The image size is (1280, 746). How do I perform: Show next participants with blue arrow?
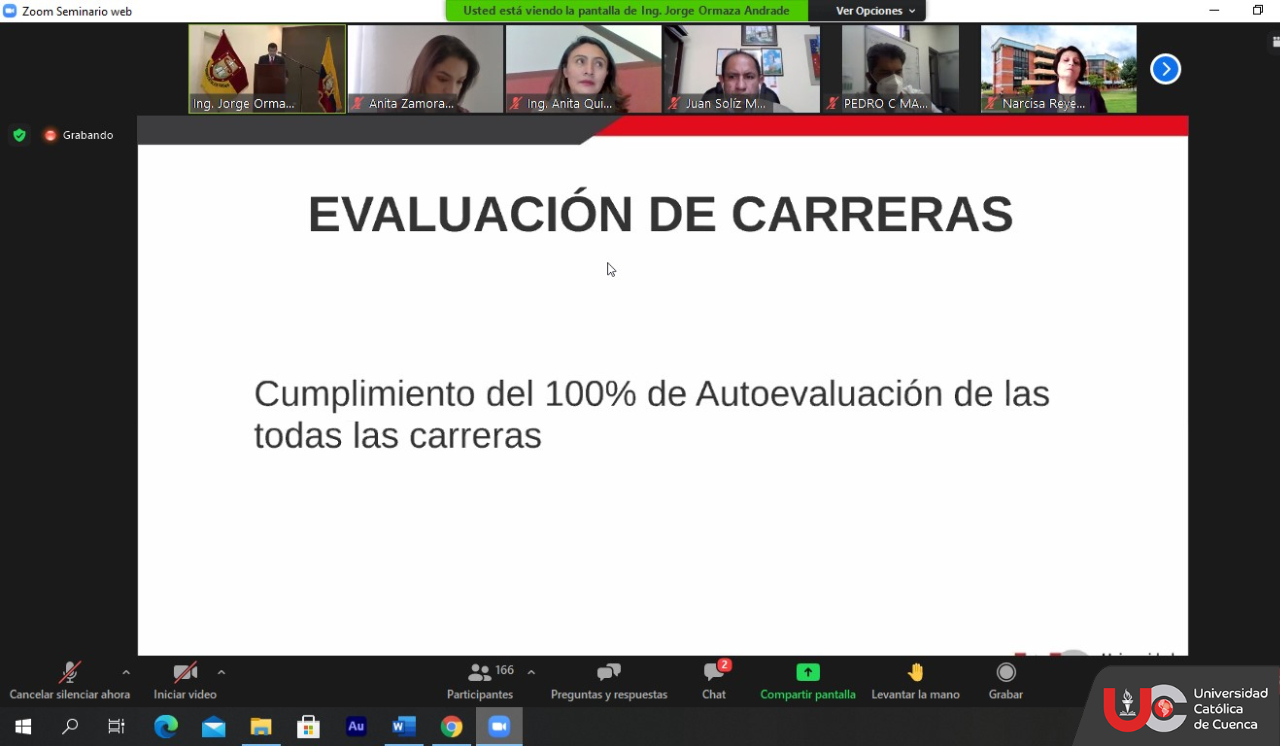point(1165,69)
